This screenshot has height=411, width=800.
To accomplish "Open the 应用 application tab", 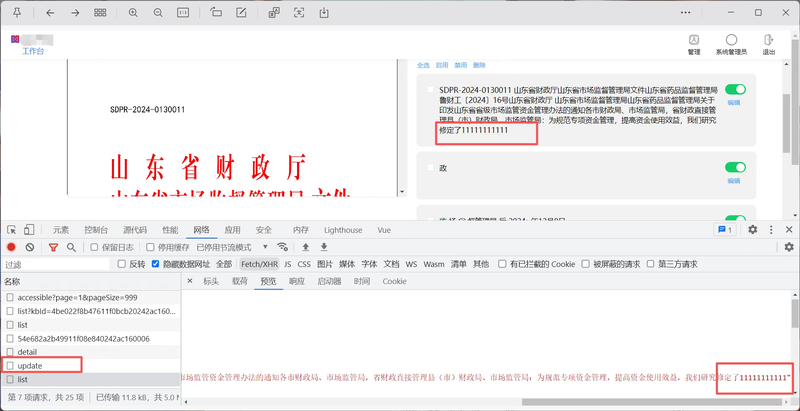I will click(233, 230).
